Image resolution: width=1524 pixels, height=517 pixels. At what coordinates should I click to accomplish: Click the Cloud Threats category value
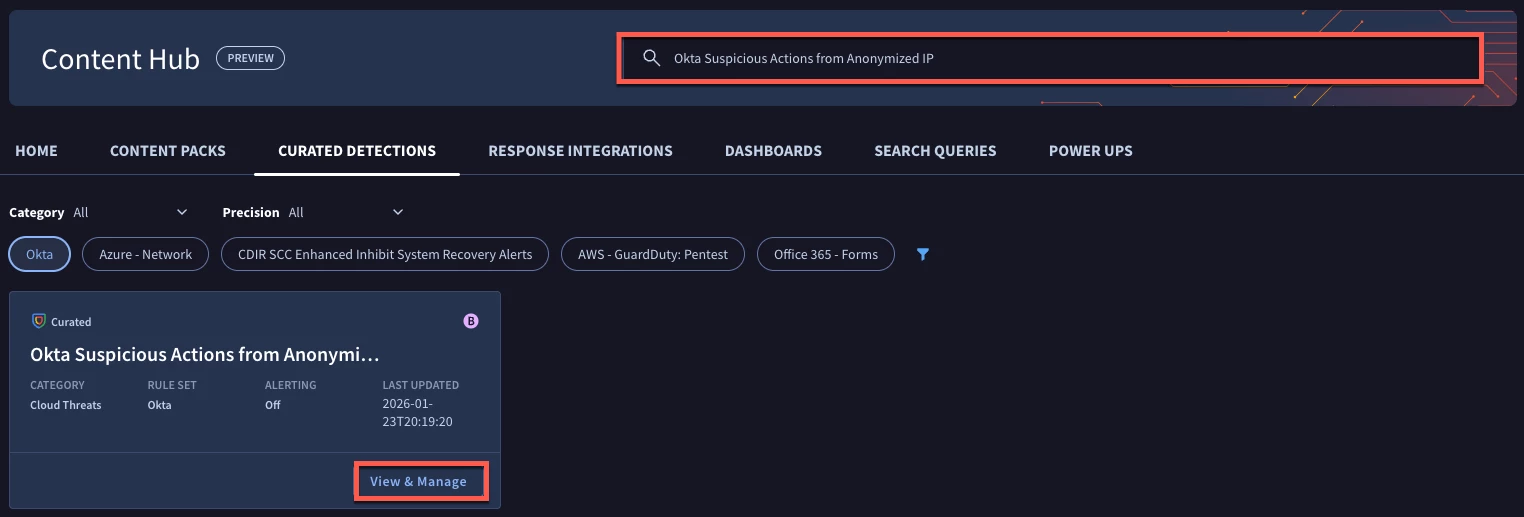(66, 405)
